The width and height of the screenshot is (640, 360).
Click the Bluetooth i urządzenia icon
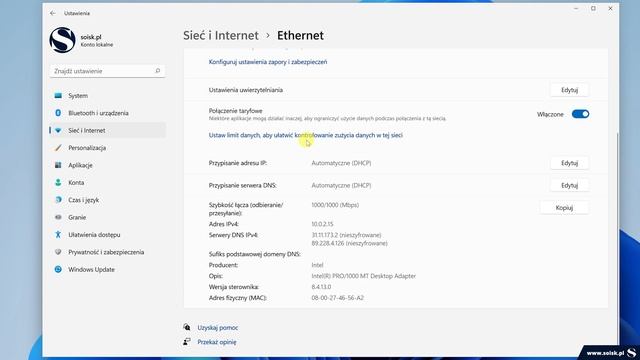[x=58, y=113]
